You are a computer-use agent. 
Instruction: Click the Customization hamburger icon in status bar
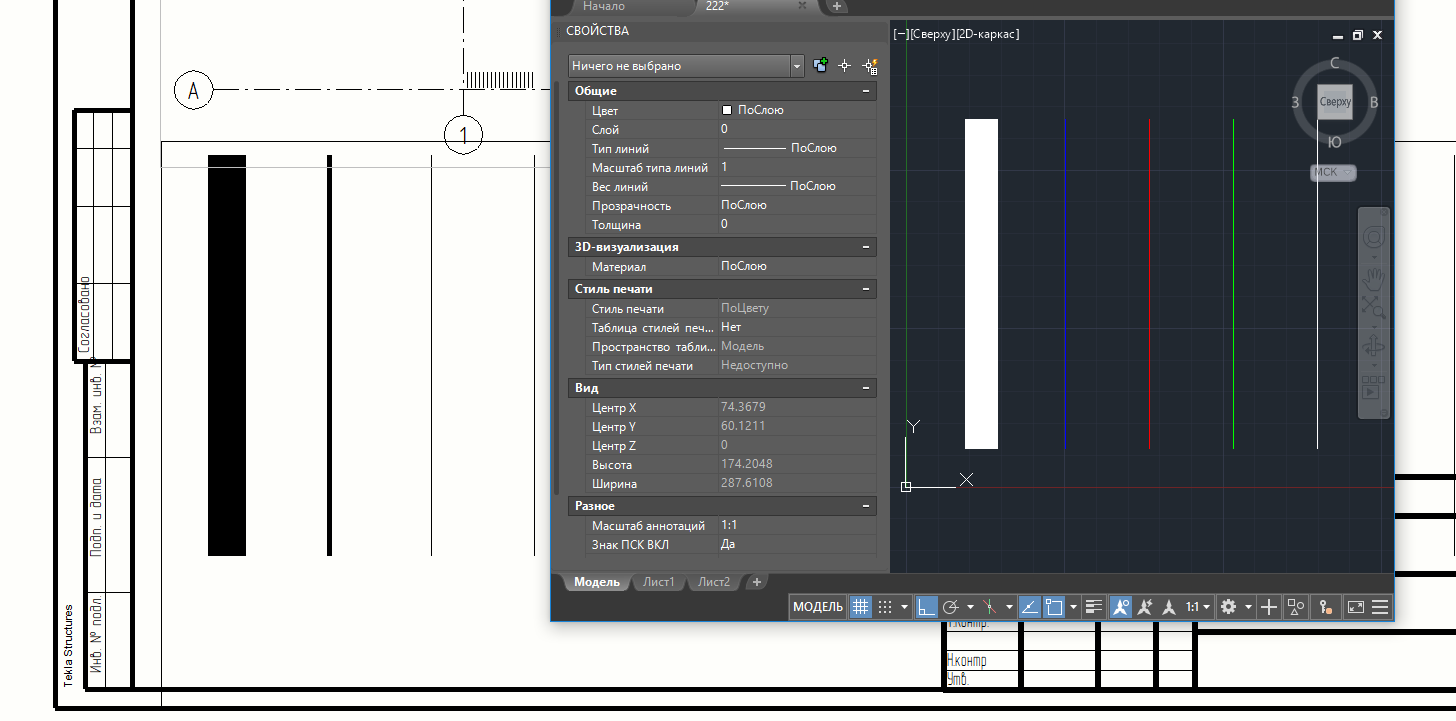(1381, 607)
